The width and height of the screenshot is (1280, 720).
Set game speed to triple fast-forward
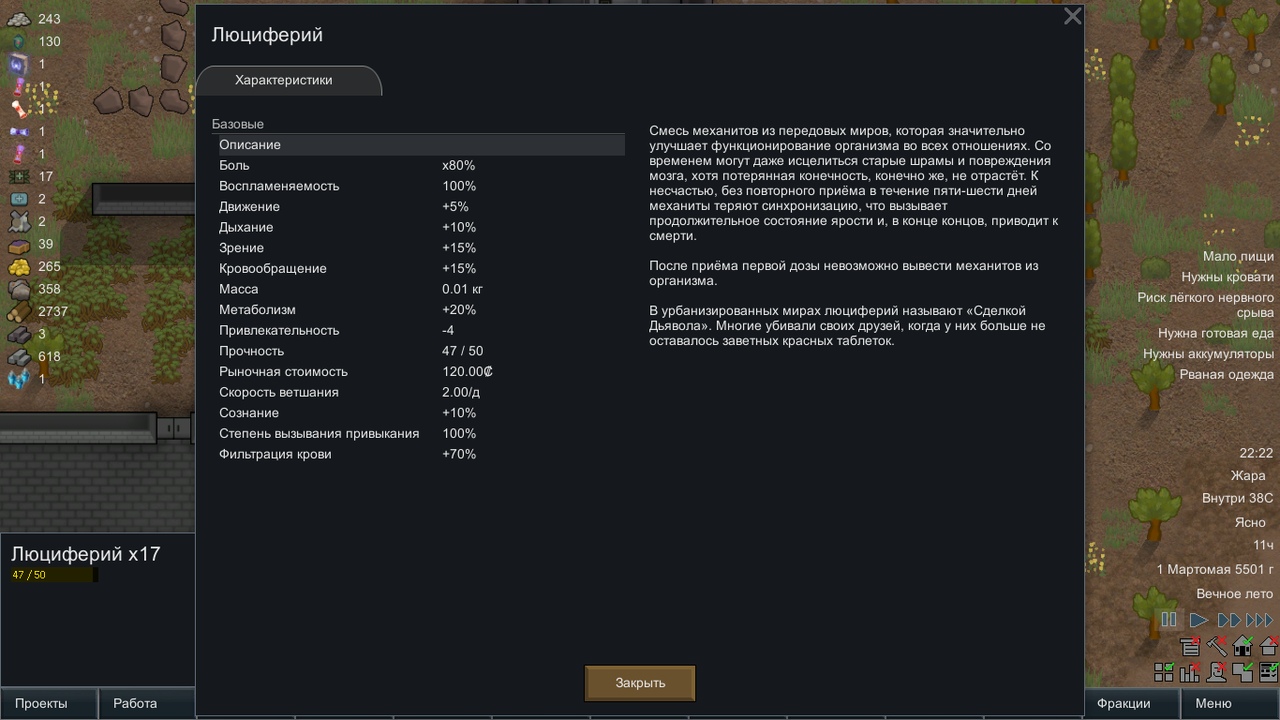click(x=1260, y=620)
